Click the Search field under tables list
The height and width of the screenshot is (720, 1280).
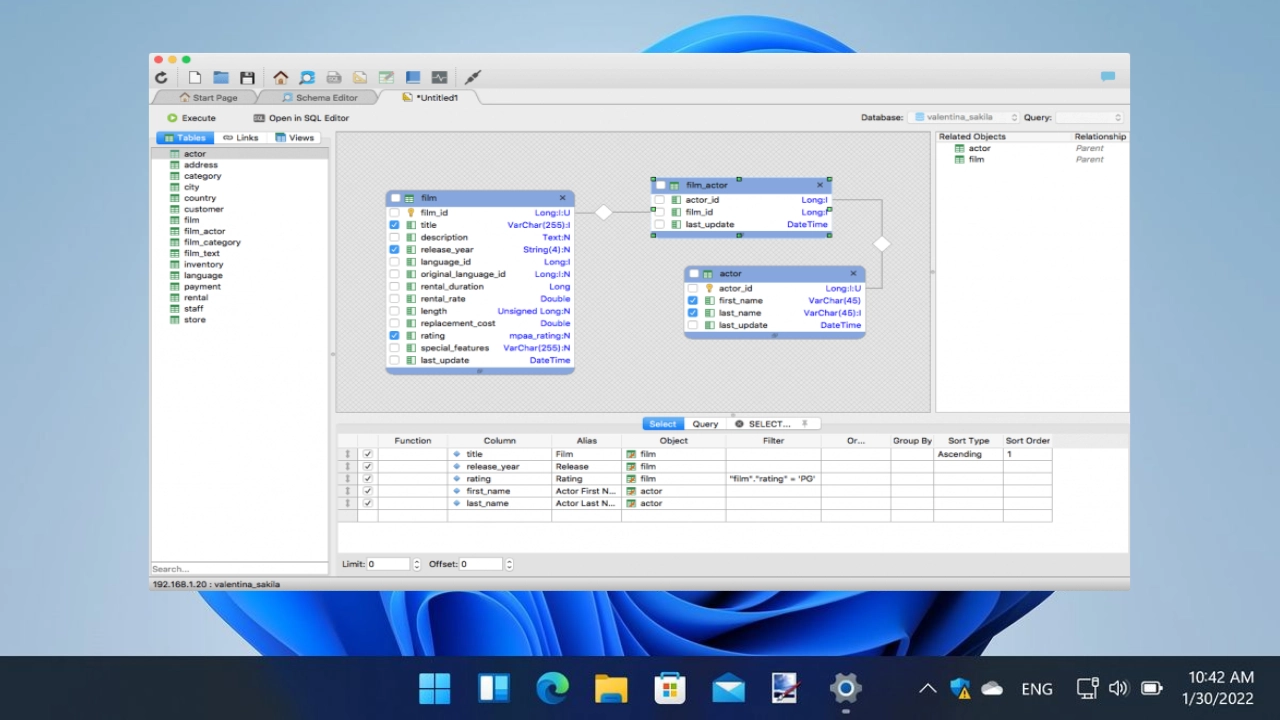tap(239, 569)
